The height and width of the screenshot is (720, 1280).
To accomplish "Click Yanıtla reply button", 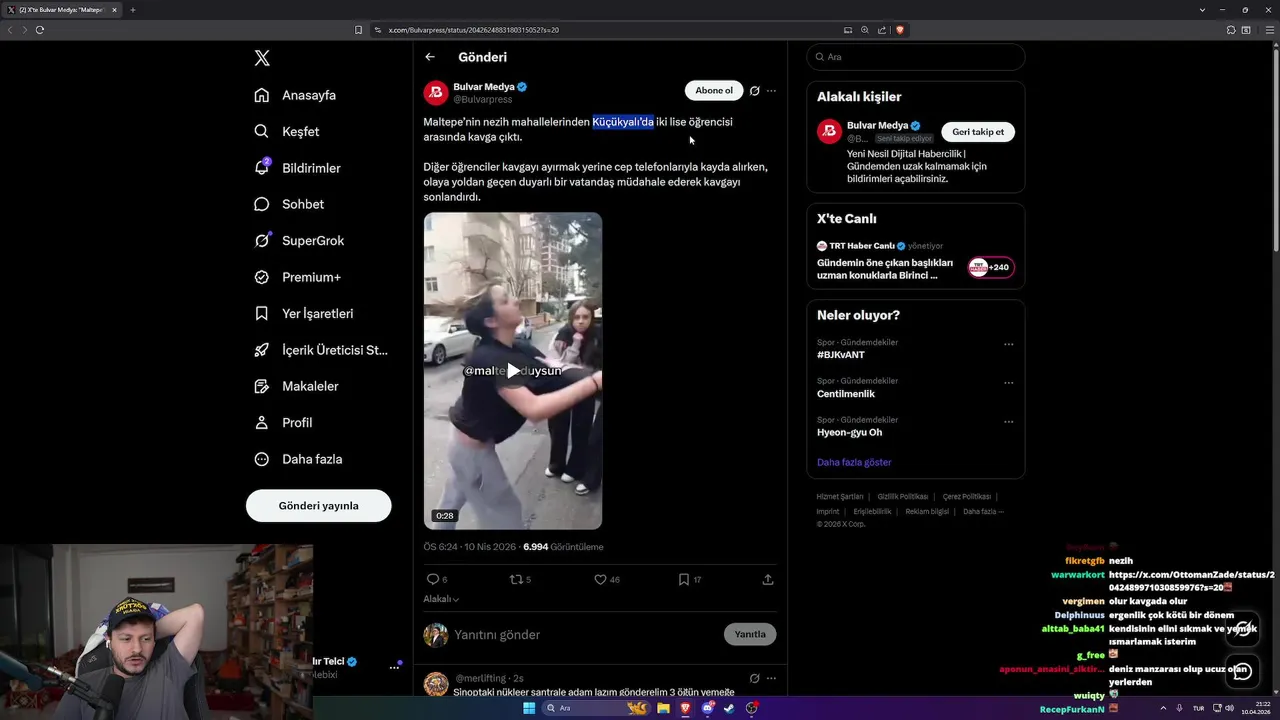I will (750, 634).
